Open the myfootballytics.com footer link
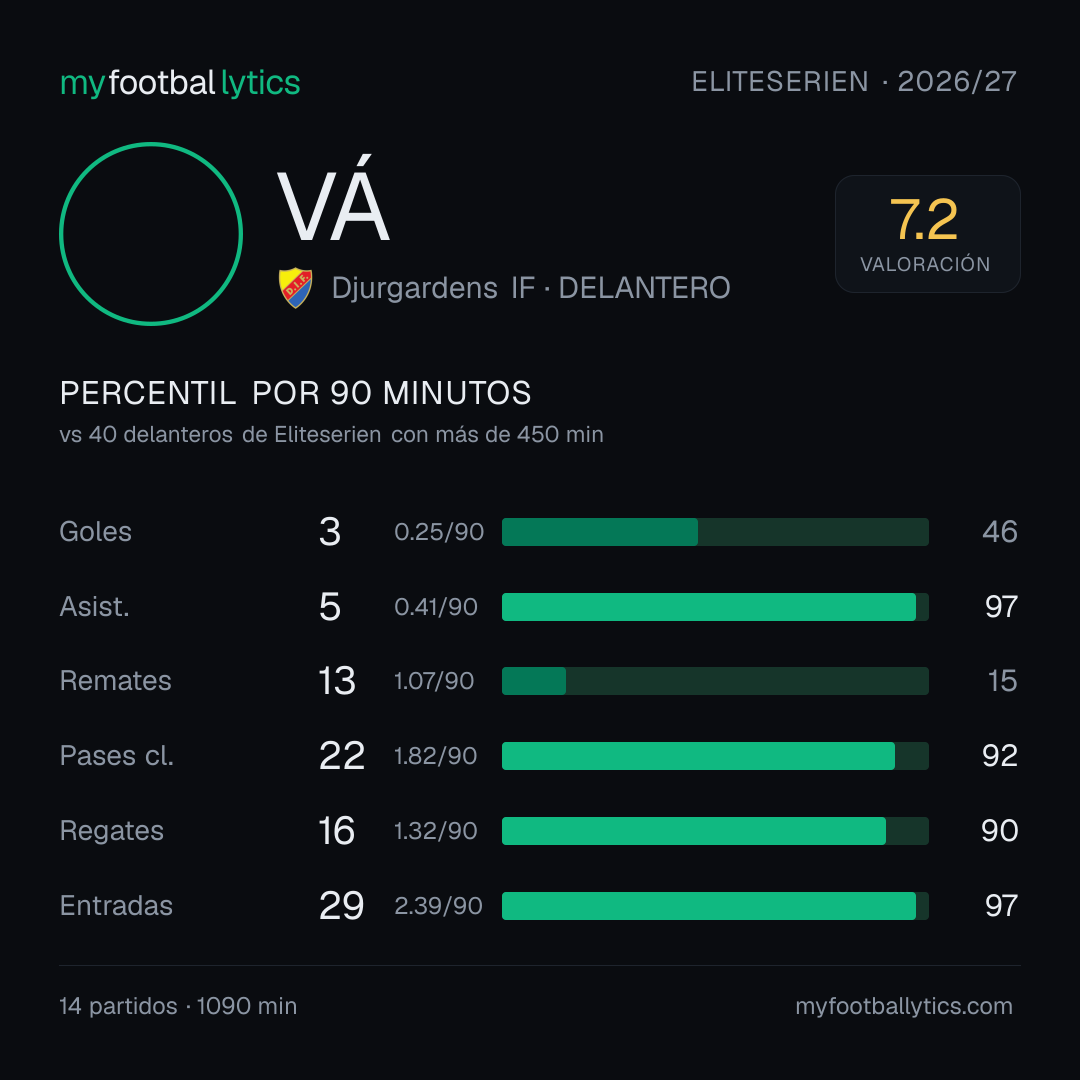The width and height of the screenshot is (1080, 1080). [904, 1006]
